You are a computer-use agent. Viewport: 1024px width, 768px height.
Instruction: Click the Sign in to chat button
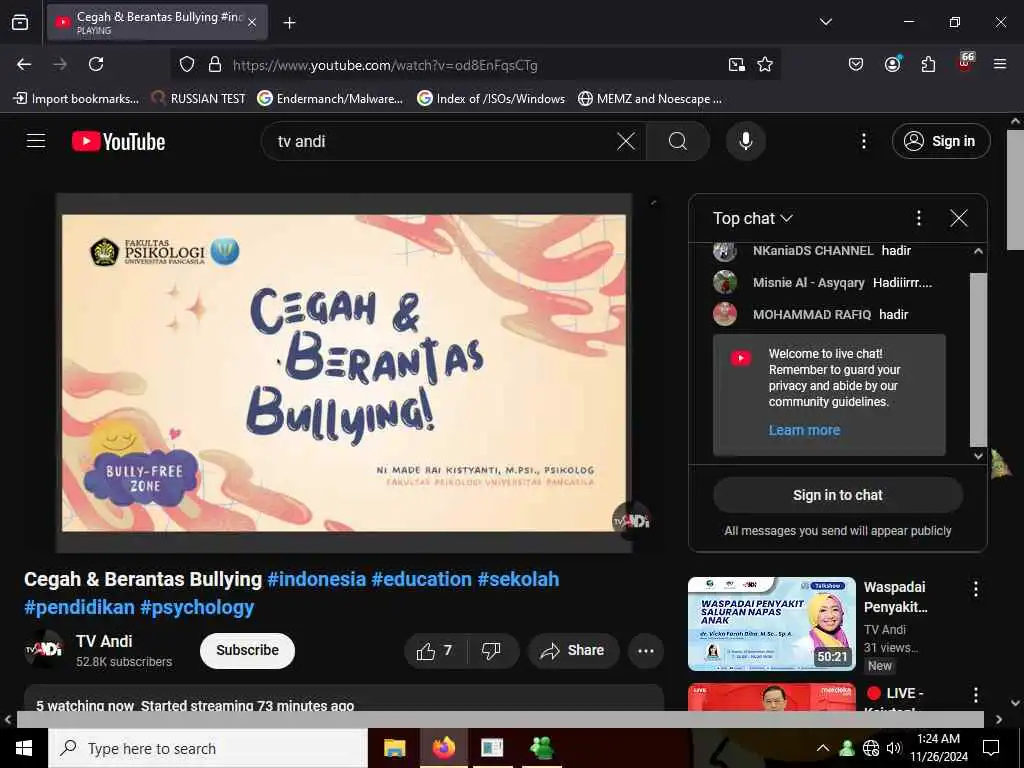click(x=838, y=495)
